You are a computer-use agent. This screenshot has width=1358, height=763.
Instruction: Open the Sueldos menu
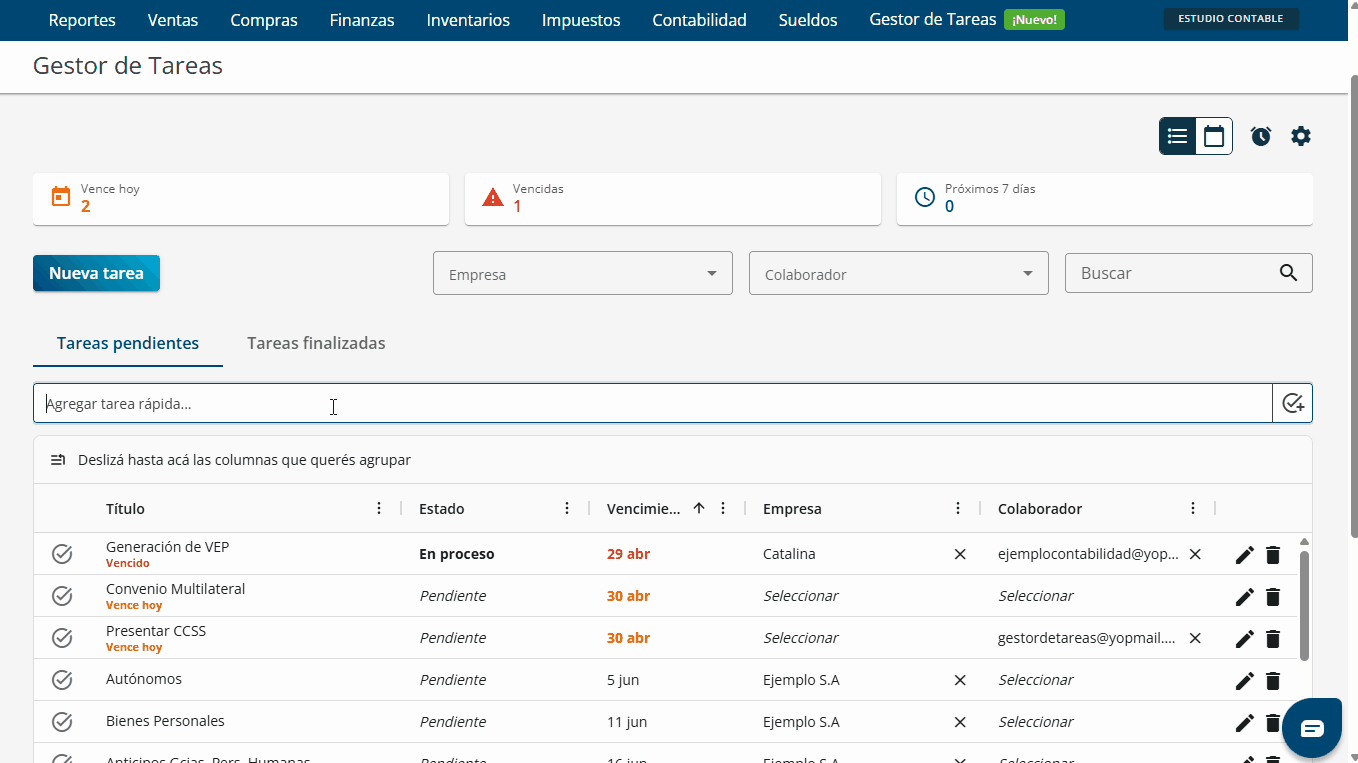click(x=808, y=20)
